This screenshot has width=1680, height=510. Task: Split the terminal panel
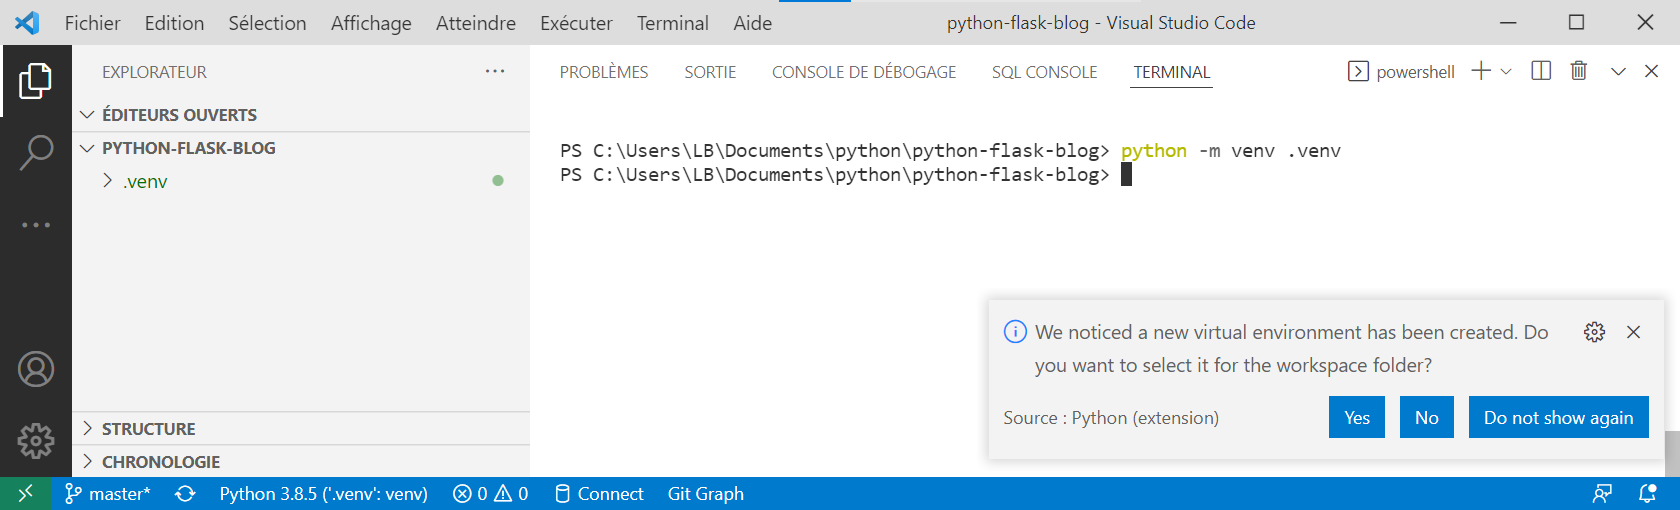[x=1541, y=71]
